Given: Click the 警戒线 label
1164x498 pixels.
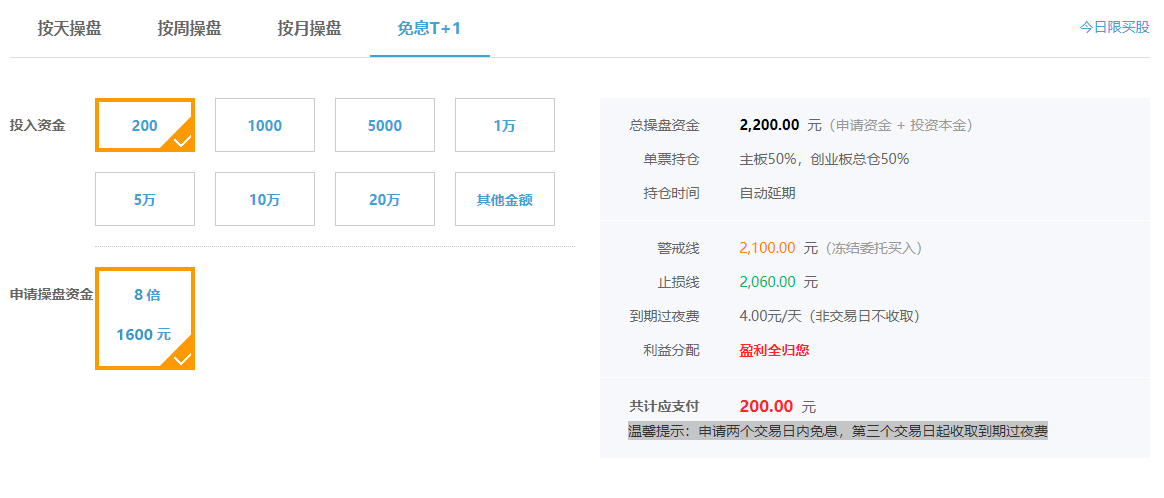Looking at the screenshot, I should (679, 248).
